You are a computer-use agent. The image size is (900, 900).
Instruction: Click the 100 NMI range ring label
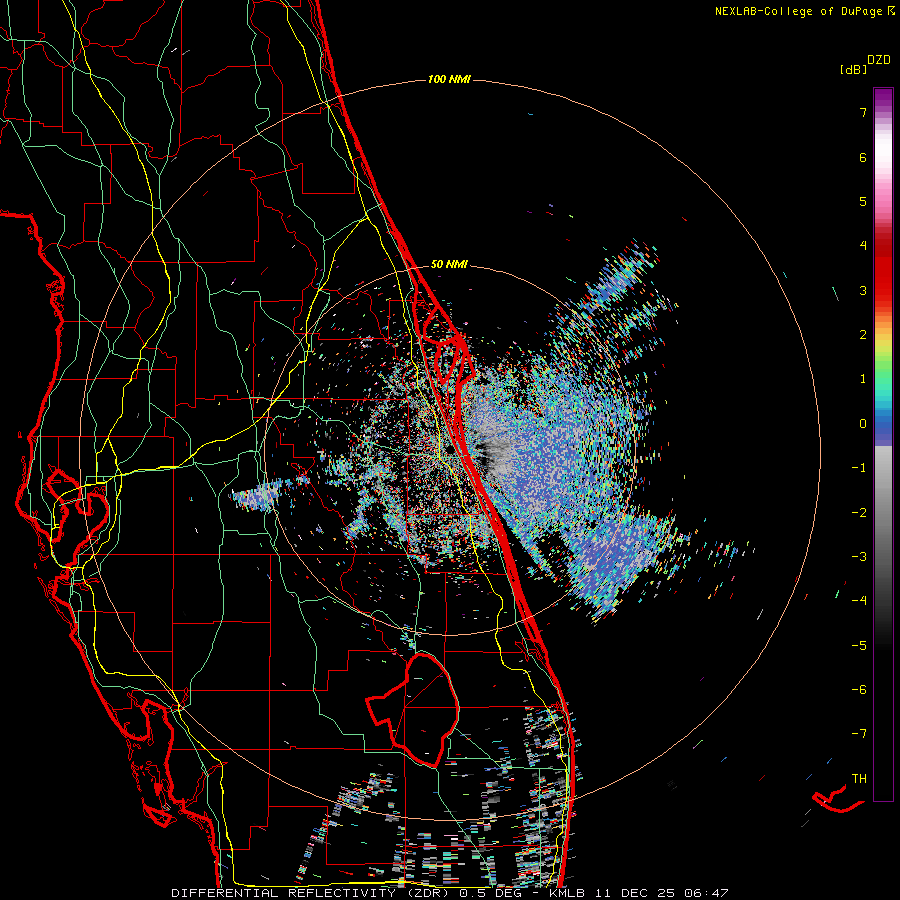(449, 79)
